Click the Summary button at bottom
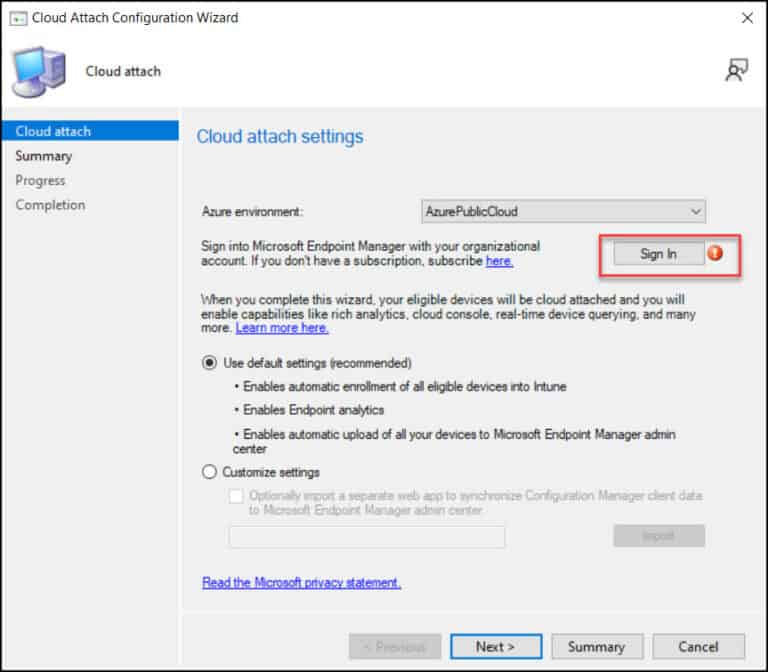Viewport: 768px width, 672px height. tap(597, 647)
